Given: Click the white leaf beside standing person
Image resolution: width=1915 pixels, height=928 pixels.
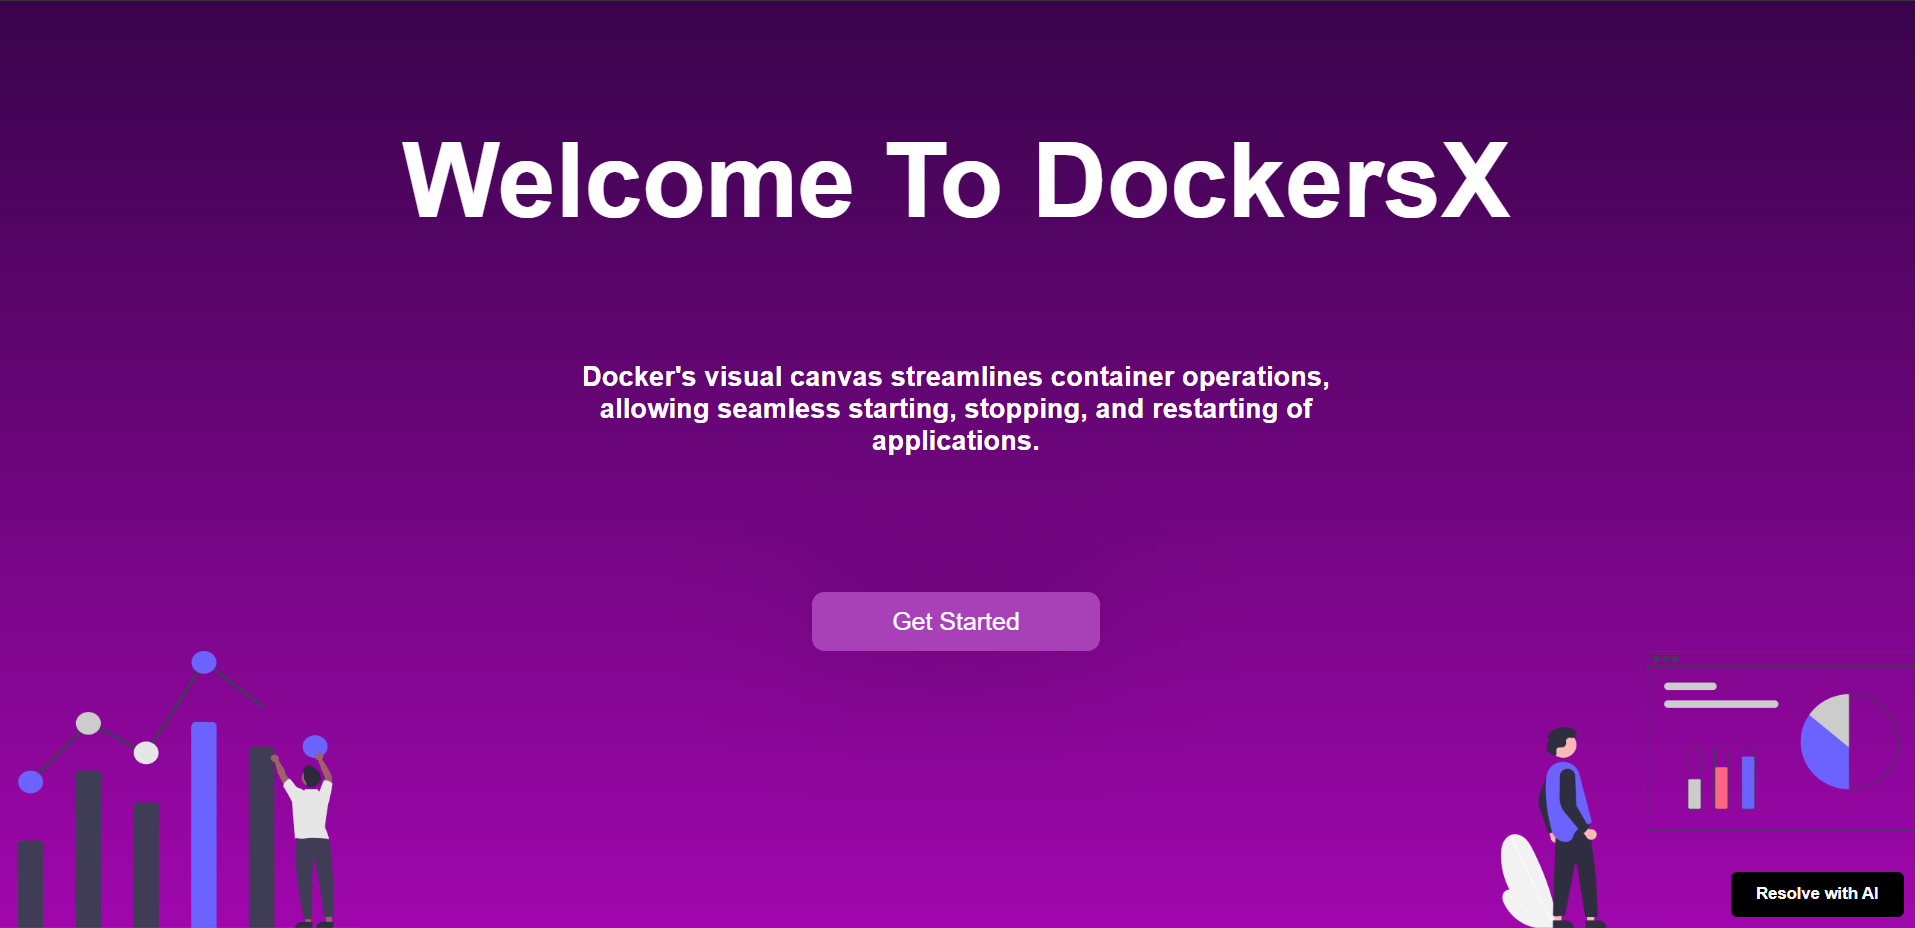Looking at the screenshot, I should [1524, 880].
